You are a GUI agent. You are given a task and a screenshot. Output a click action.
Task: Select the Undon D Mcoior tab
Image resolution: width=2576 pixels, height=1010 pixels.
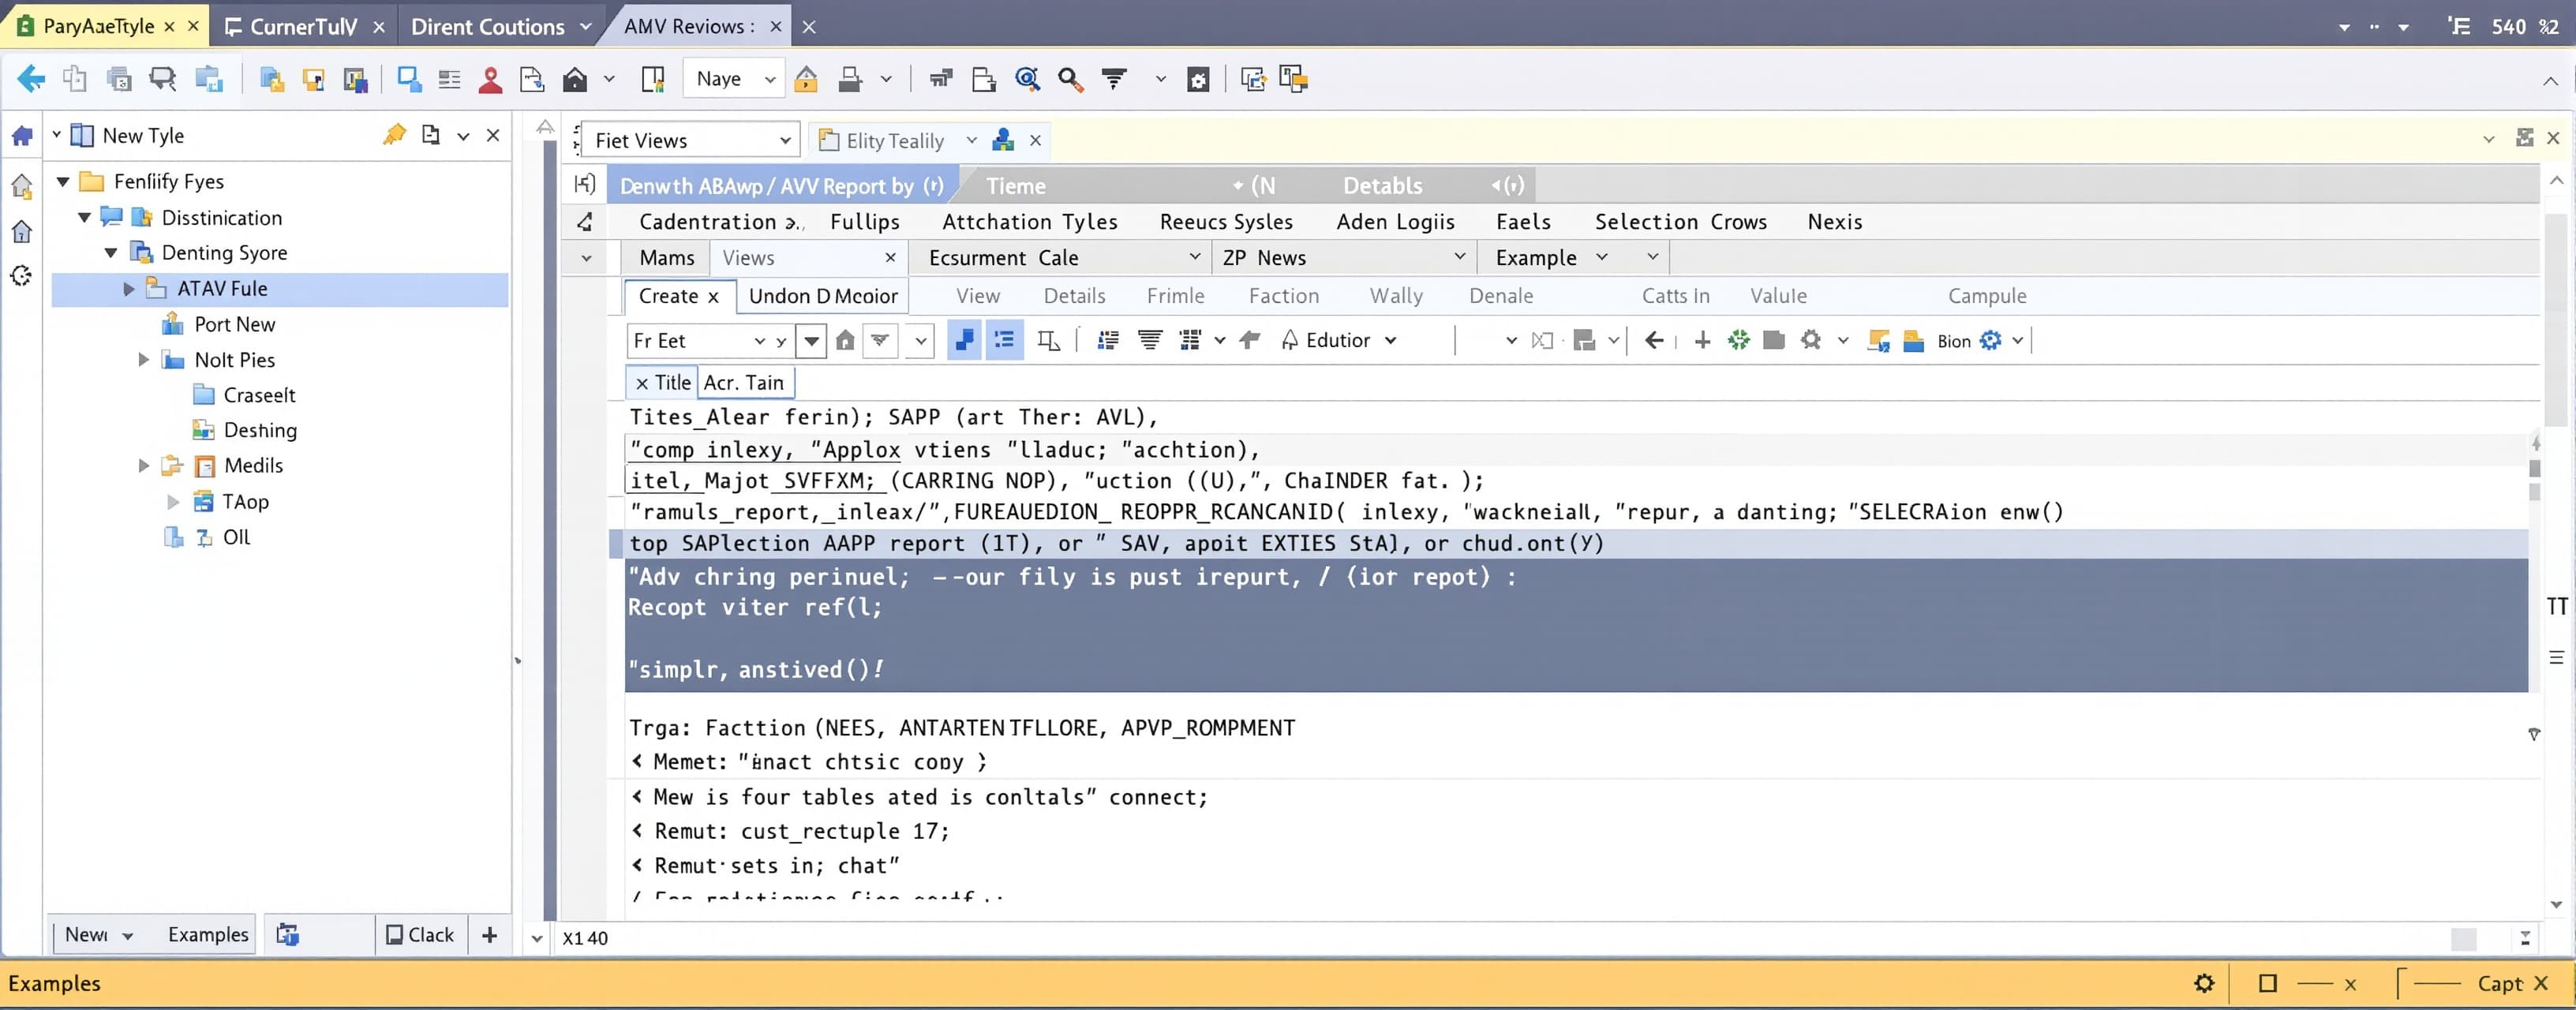pyautogui.click(x=822, y=295)
